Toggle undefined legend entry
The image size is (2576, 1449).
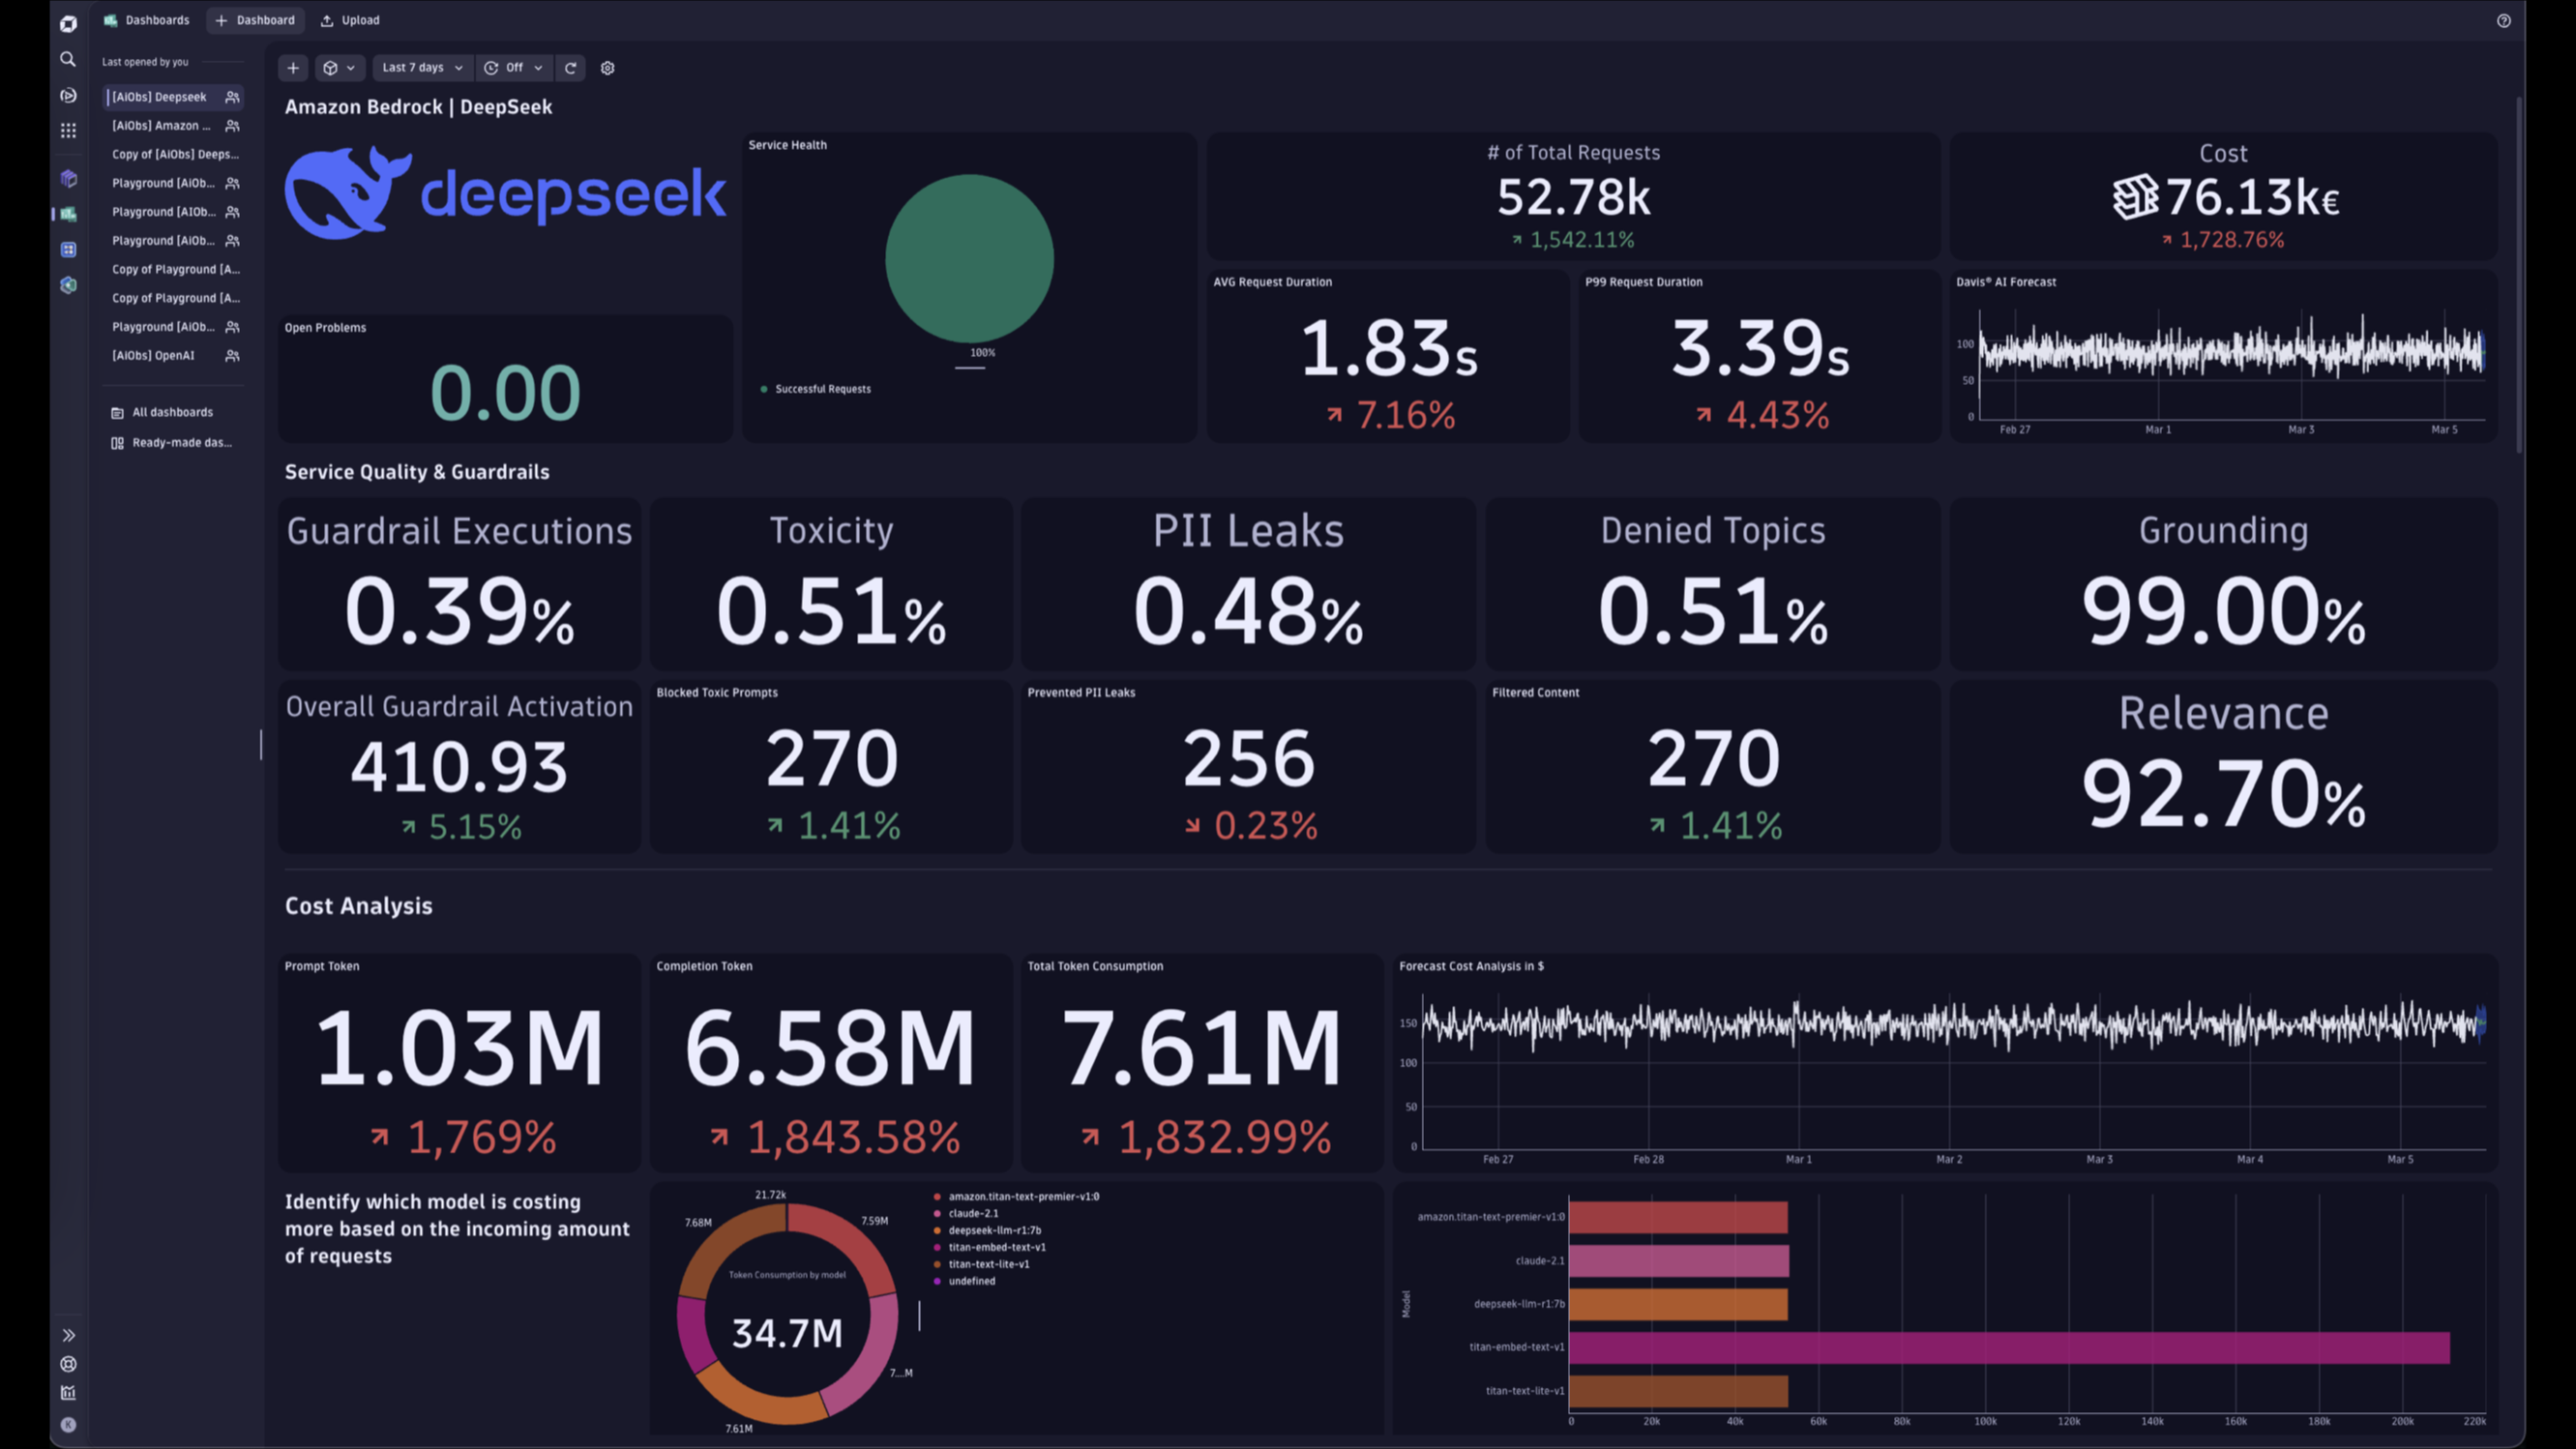tap(964, 1282)
